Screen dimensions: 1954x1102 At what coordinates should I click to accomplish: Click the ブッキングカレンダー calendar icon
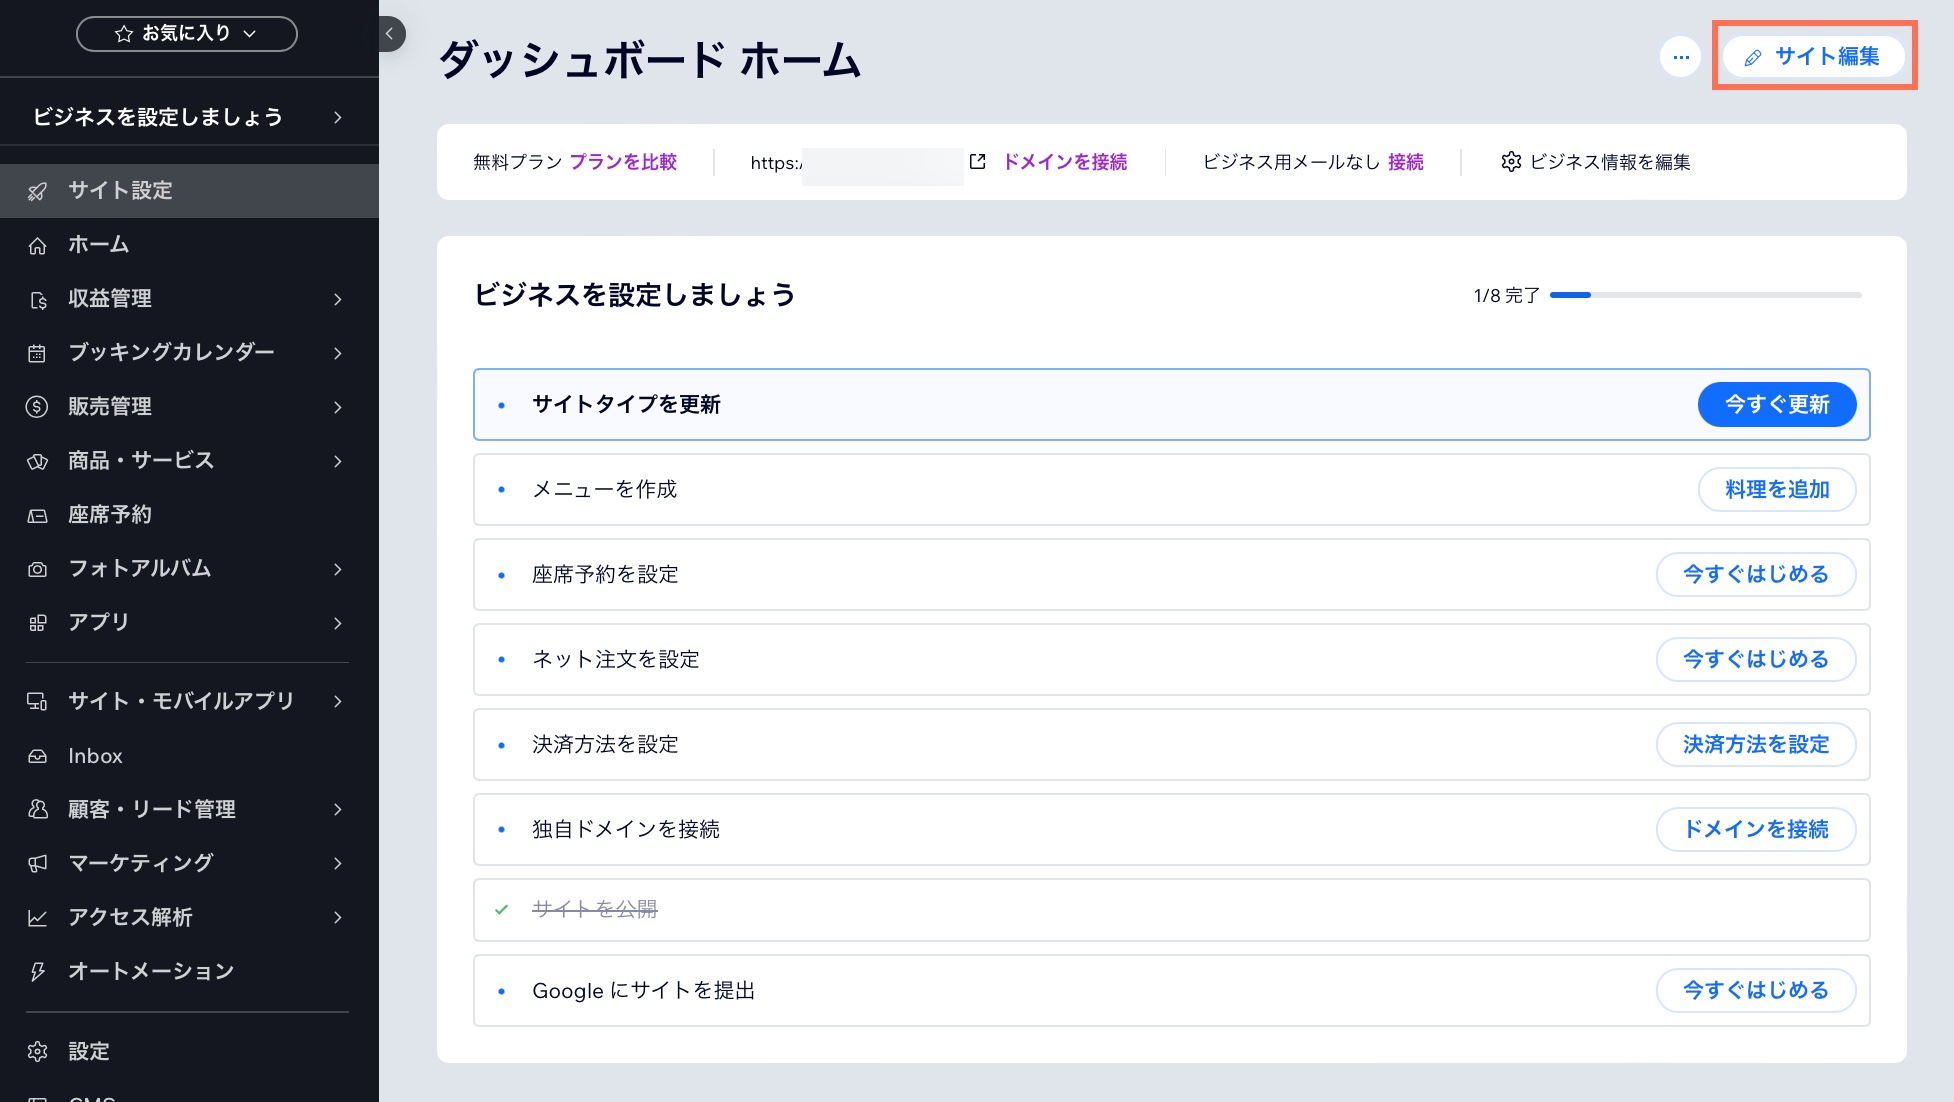37,352
